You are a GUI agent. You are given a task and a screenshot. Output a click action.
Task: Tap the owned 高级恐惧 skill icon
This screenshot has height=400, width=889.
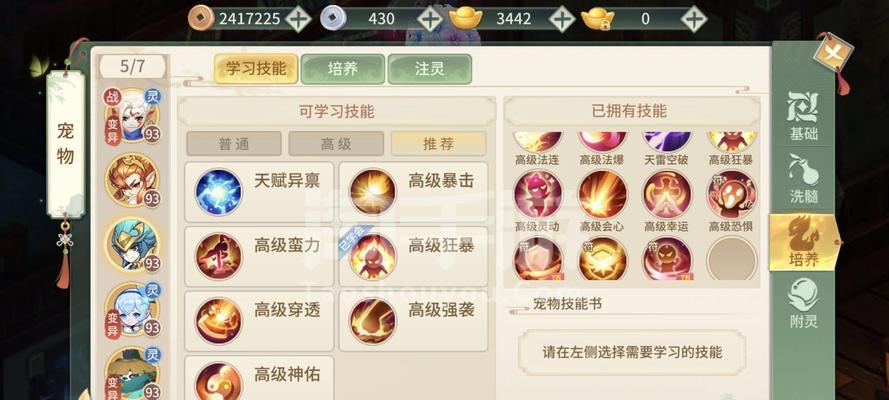pos(732,195)
